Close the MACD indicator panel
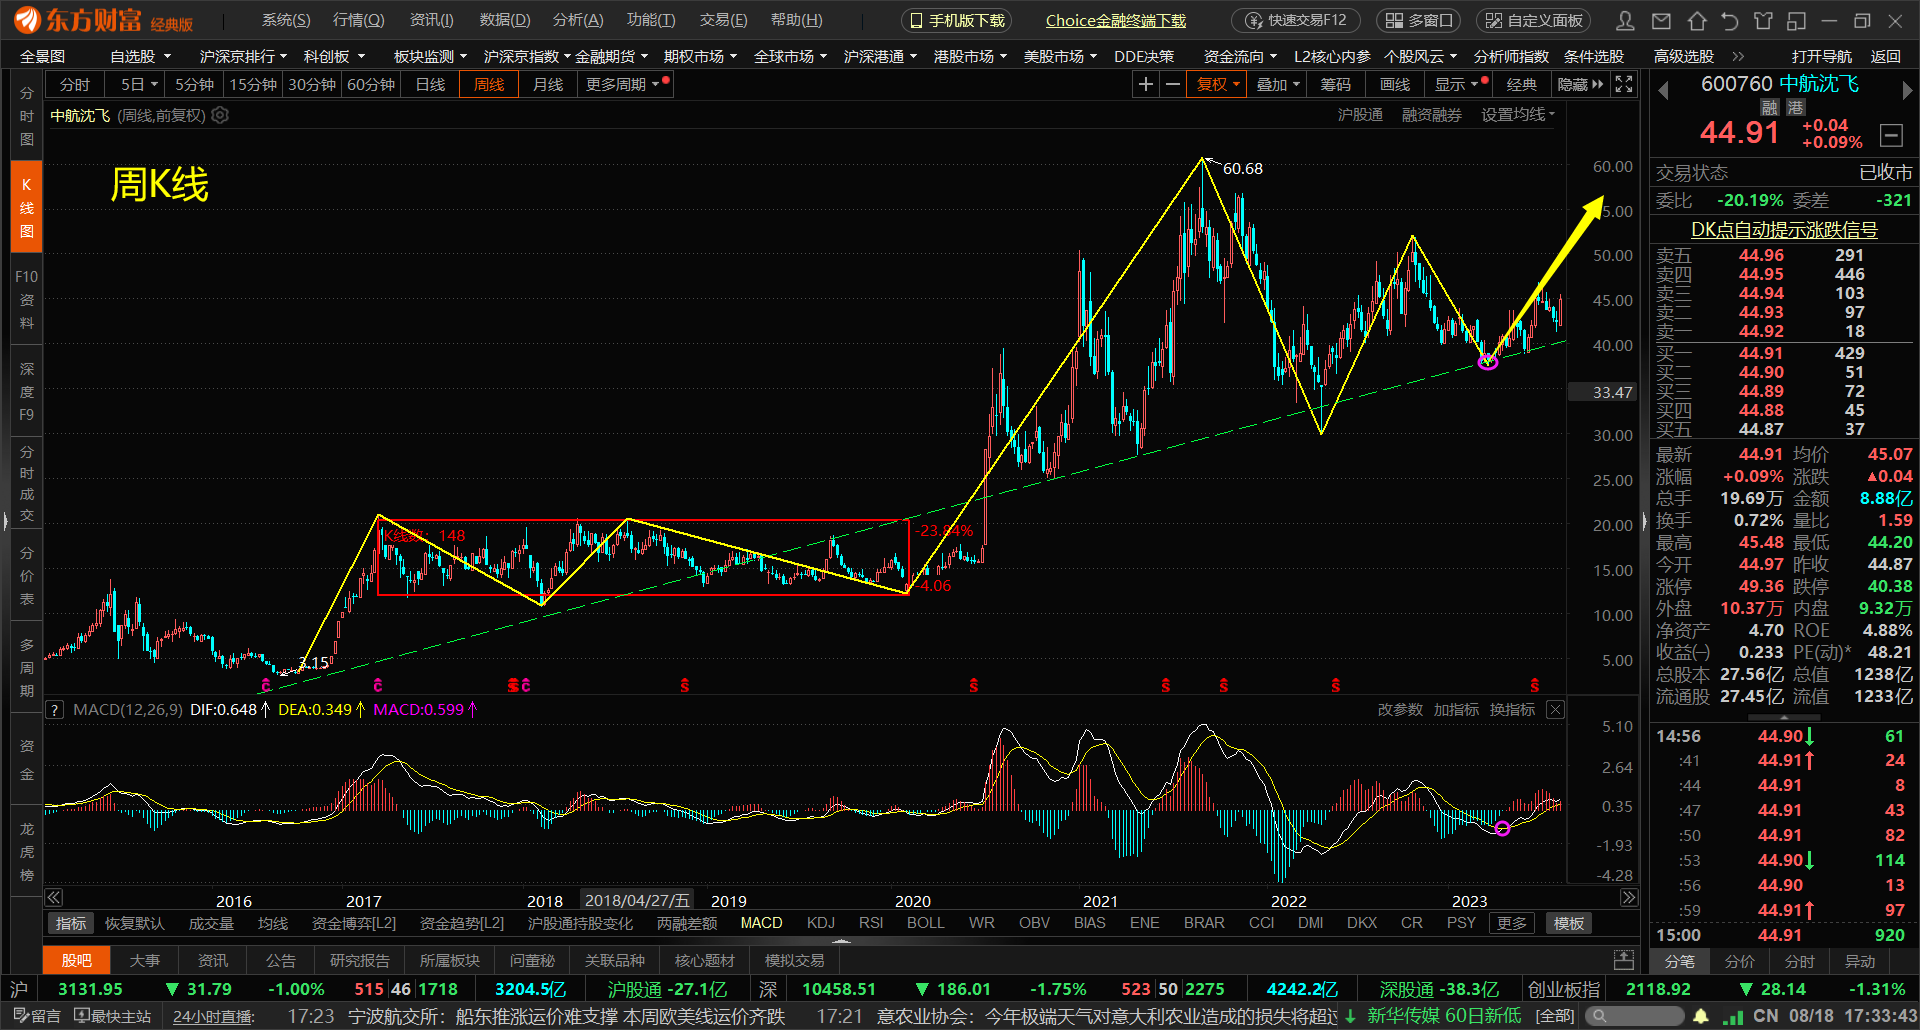The image size is (1920, 1030). pos(1555,710)
